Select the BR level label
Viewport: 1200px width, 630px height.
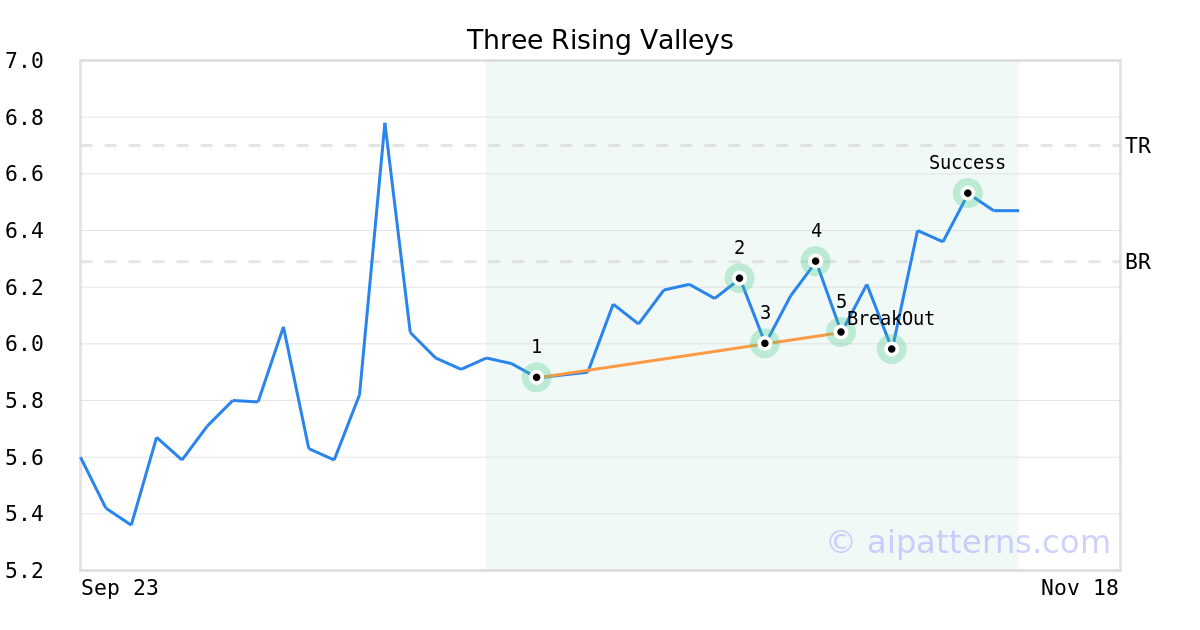(x=1138, y=262)
